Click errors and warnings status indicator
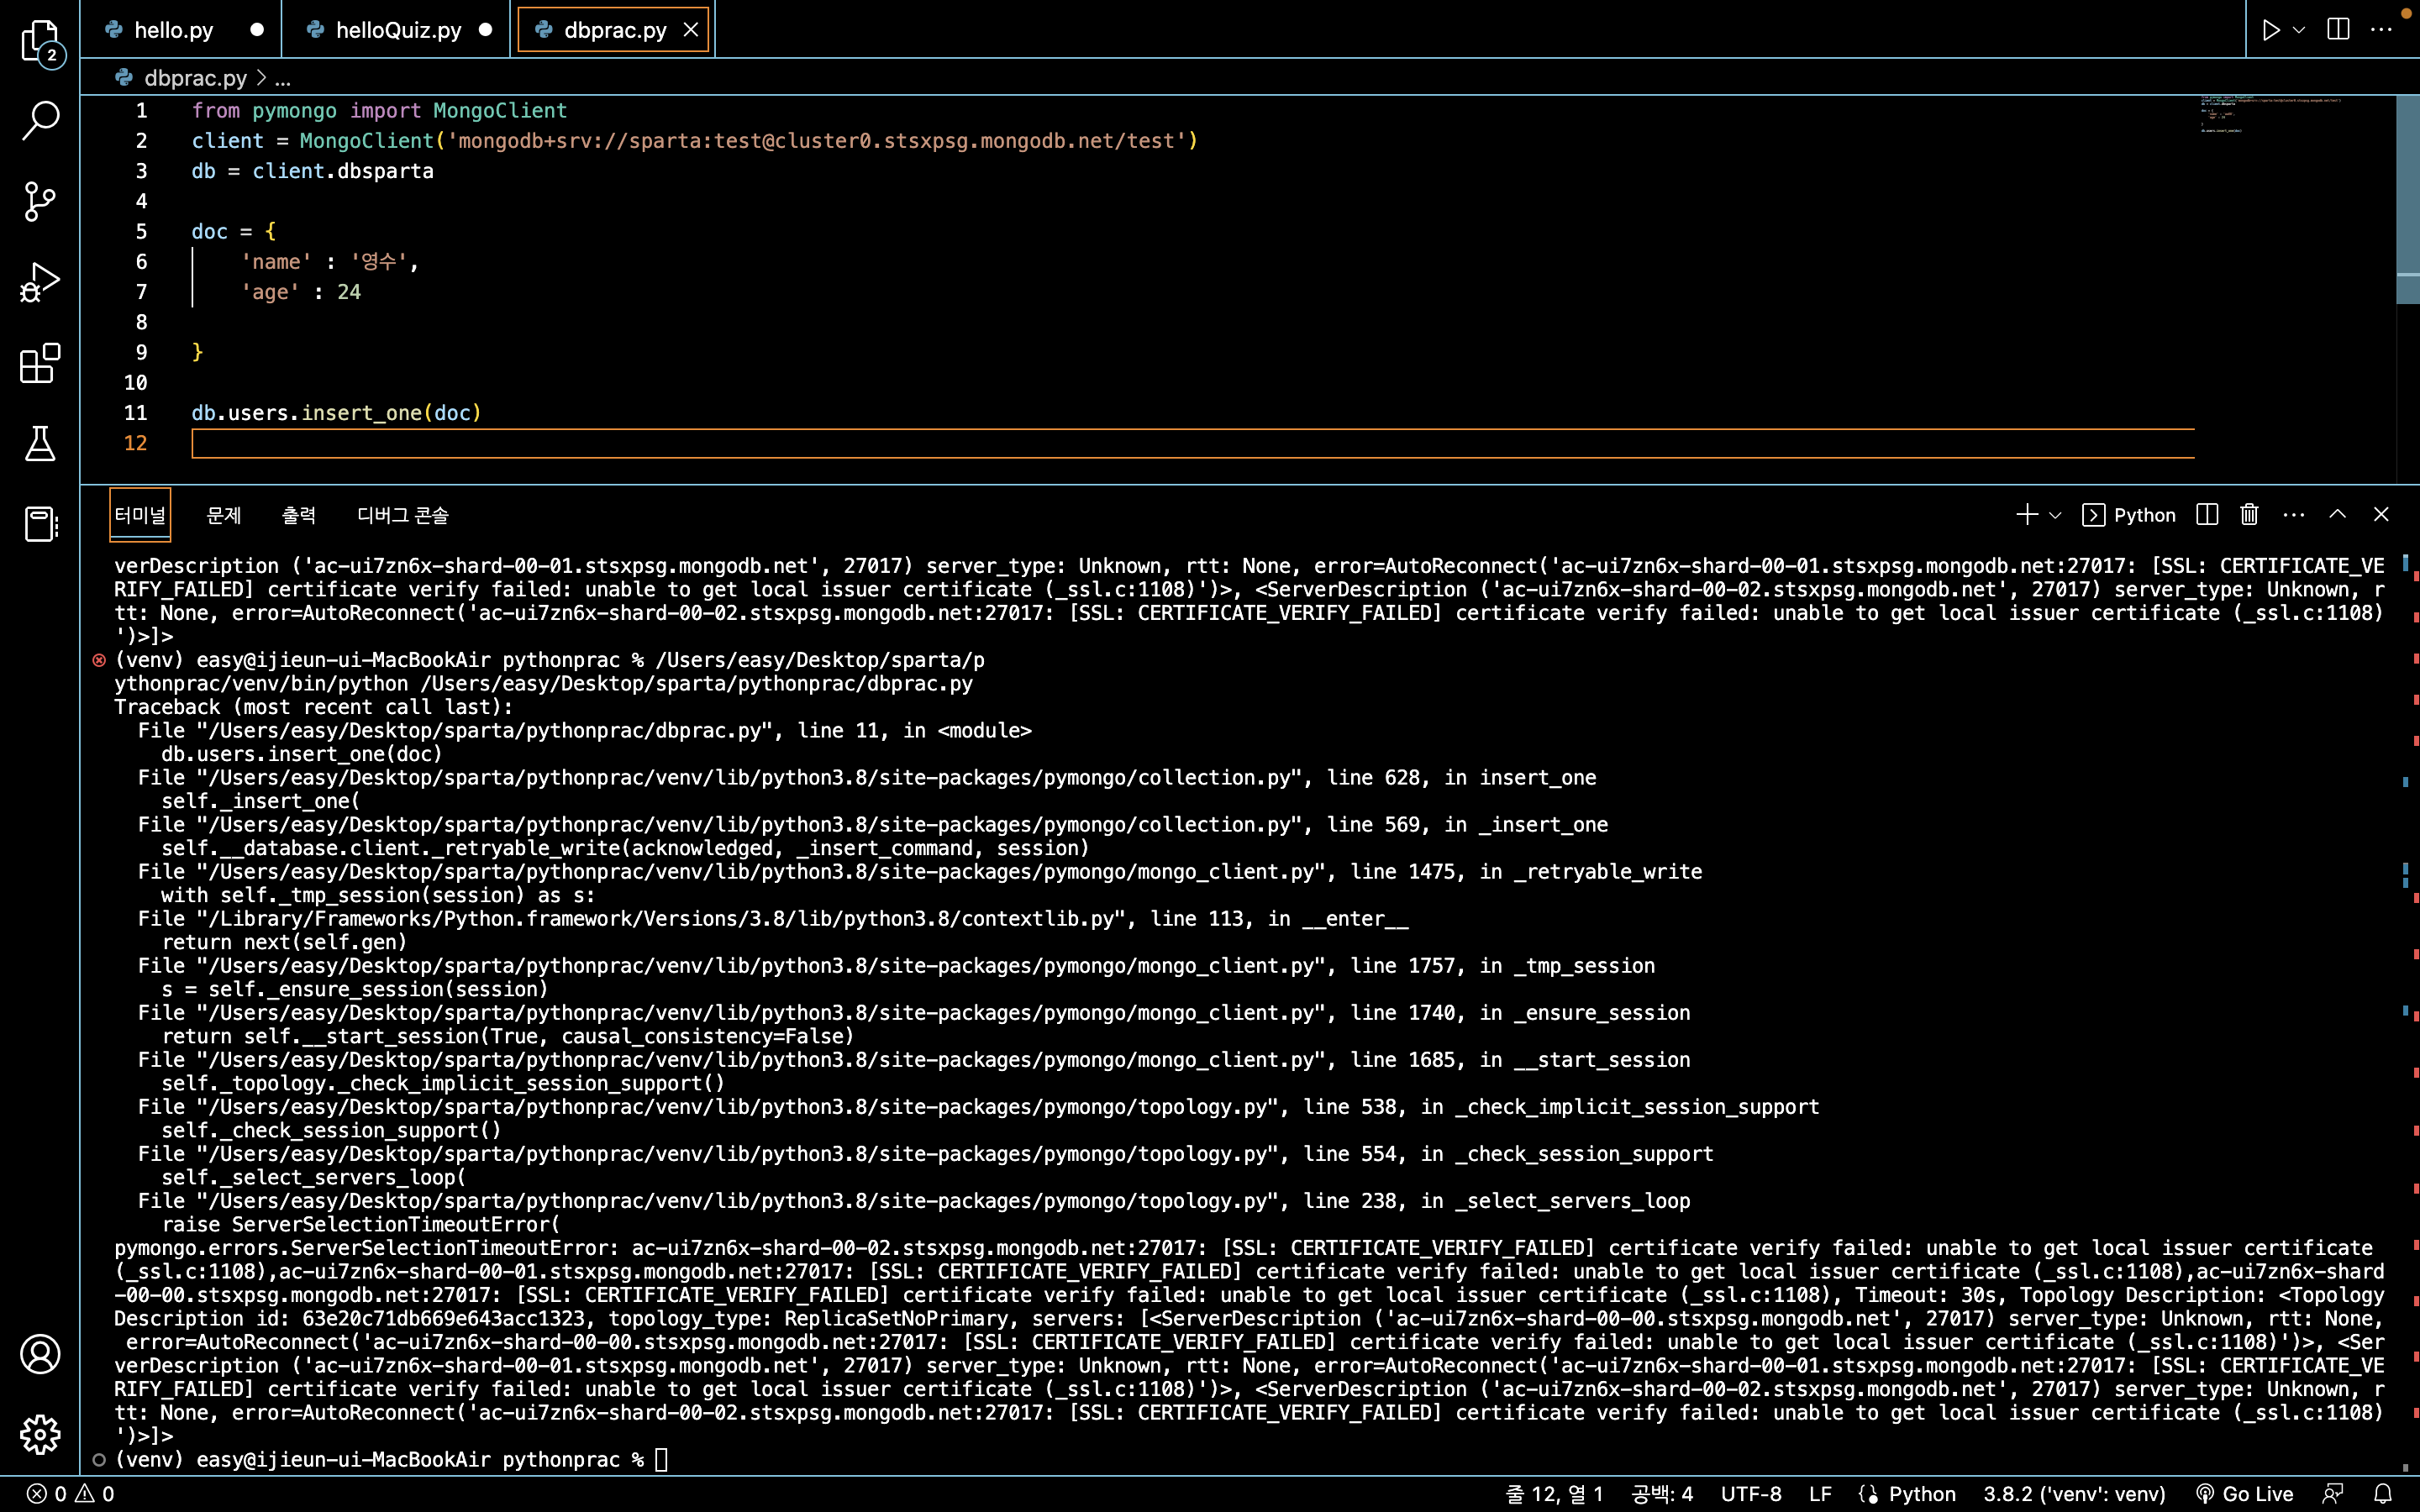Viewport: 2420px width, 1512px height. [x=70, y=1494]
